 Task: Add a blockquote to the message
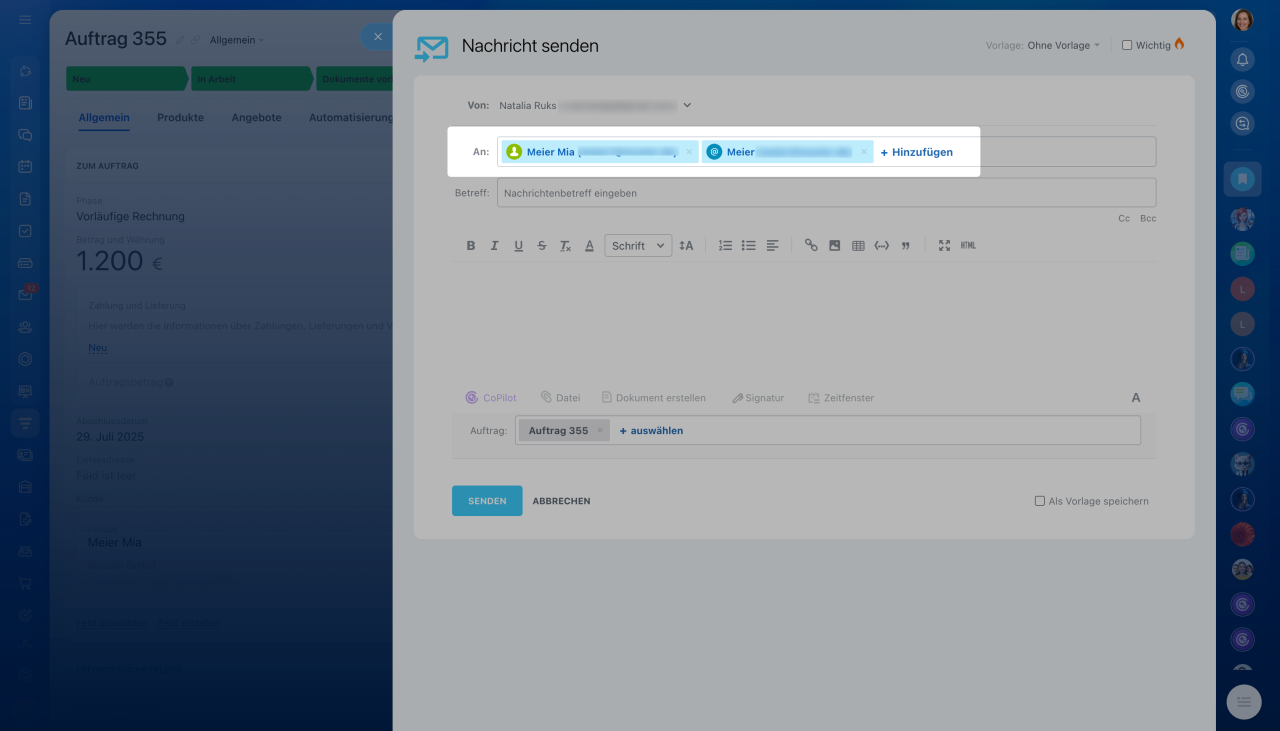point(905,246)
